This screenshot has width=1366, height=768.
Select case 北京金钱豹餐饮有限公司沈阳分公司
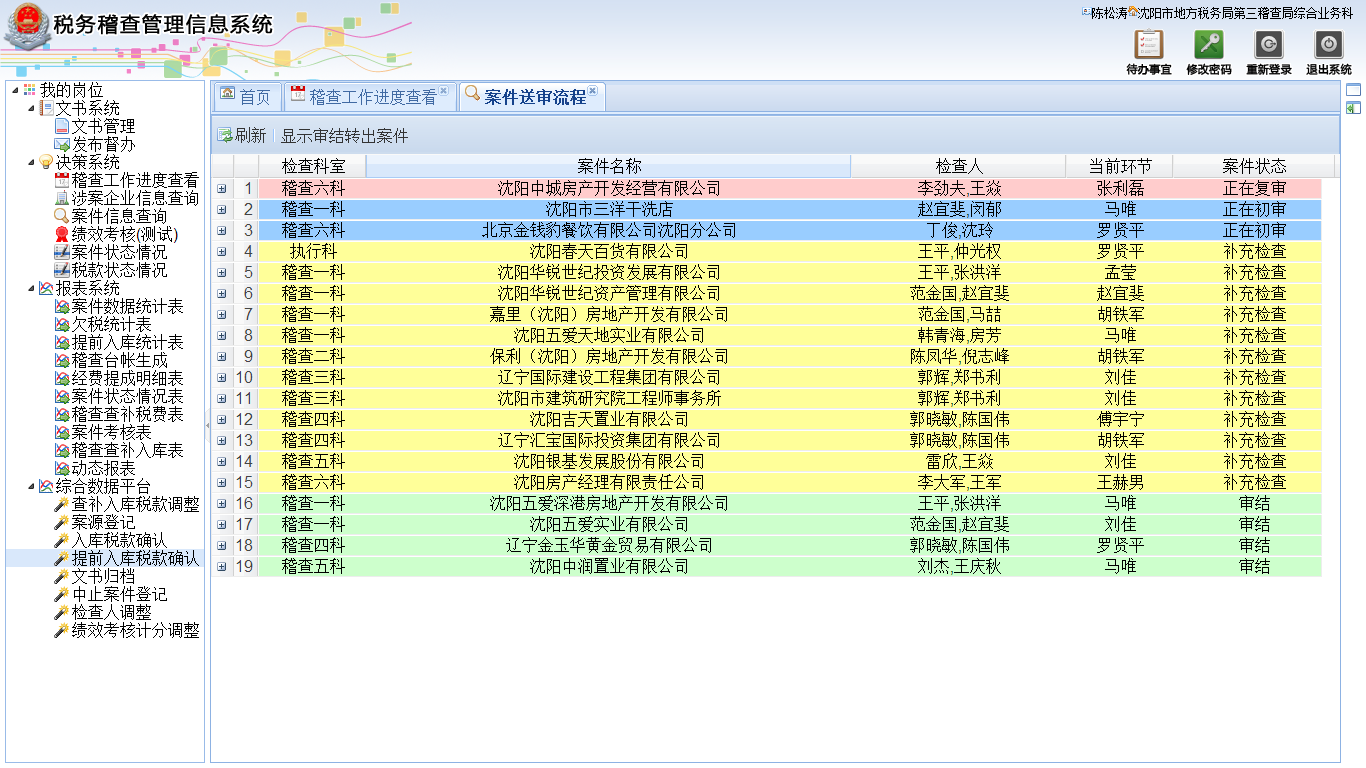coord(609,231)
